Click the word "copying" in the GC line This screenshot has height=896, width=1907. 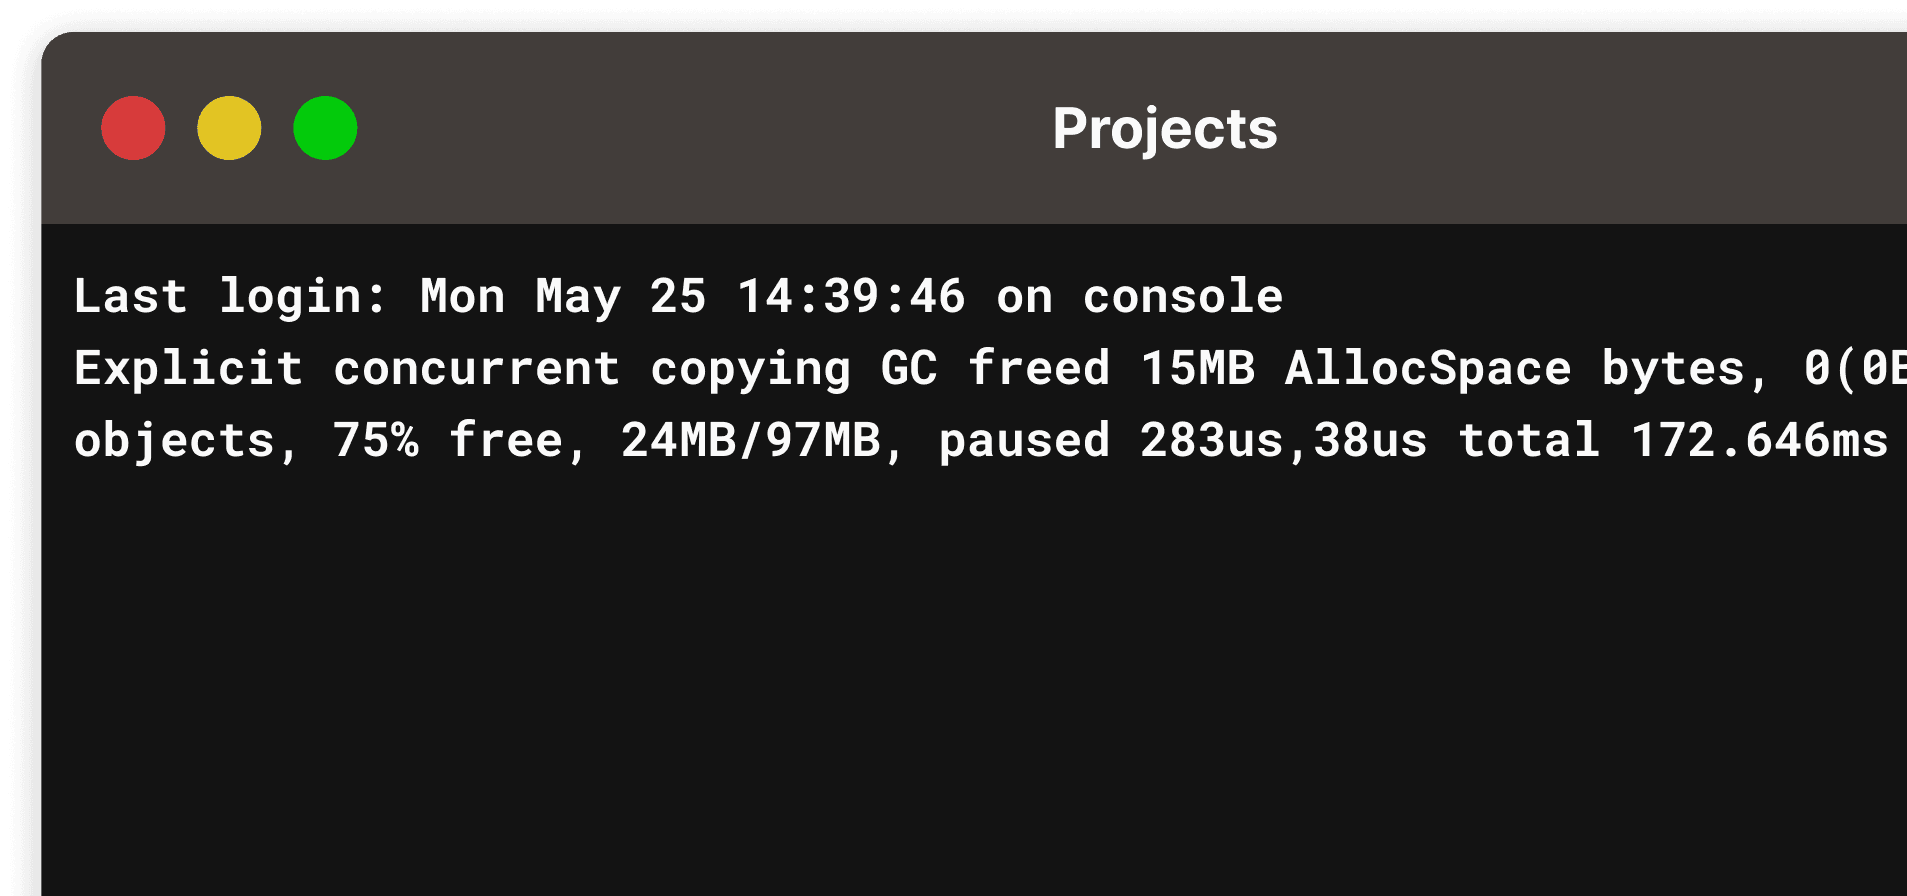tap(750, 369)
